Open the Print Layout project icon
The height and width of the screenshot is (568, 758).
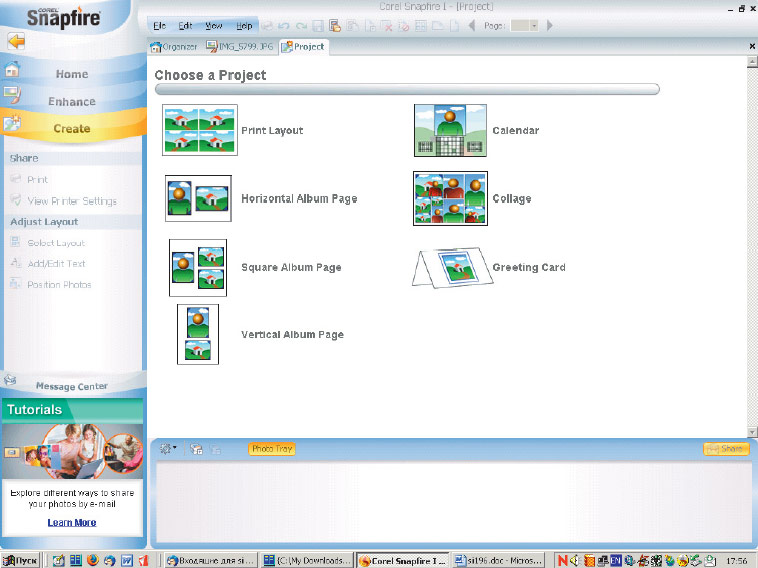click(x=200, y=131)
